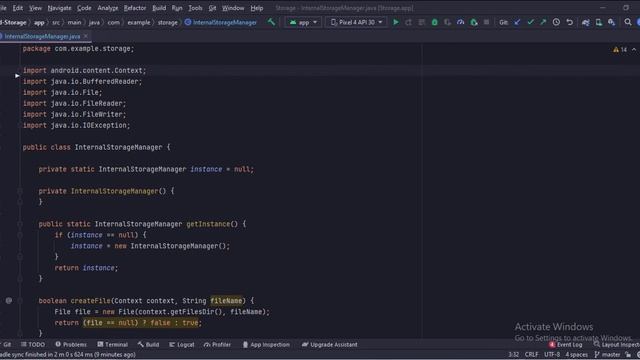The width and height of the screenshot is (640, 360).
Task: Click the 3:32 cursor position indicator
Action: click(513, 354)
